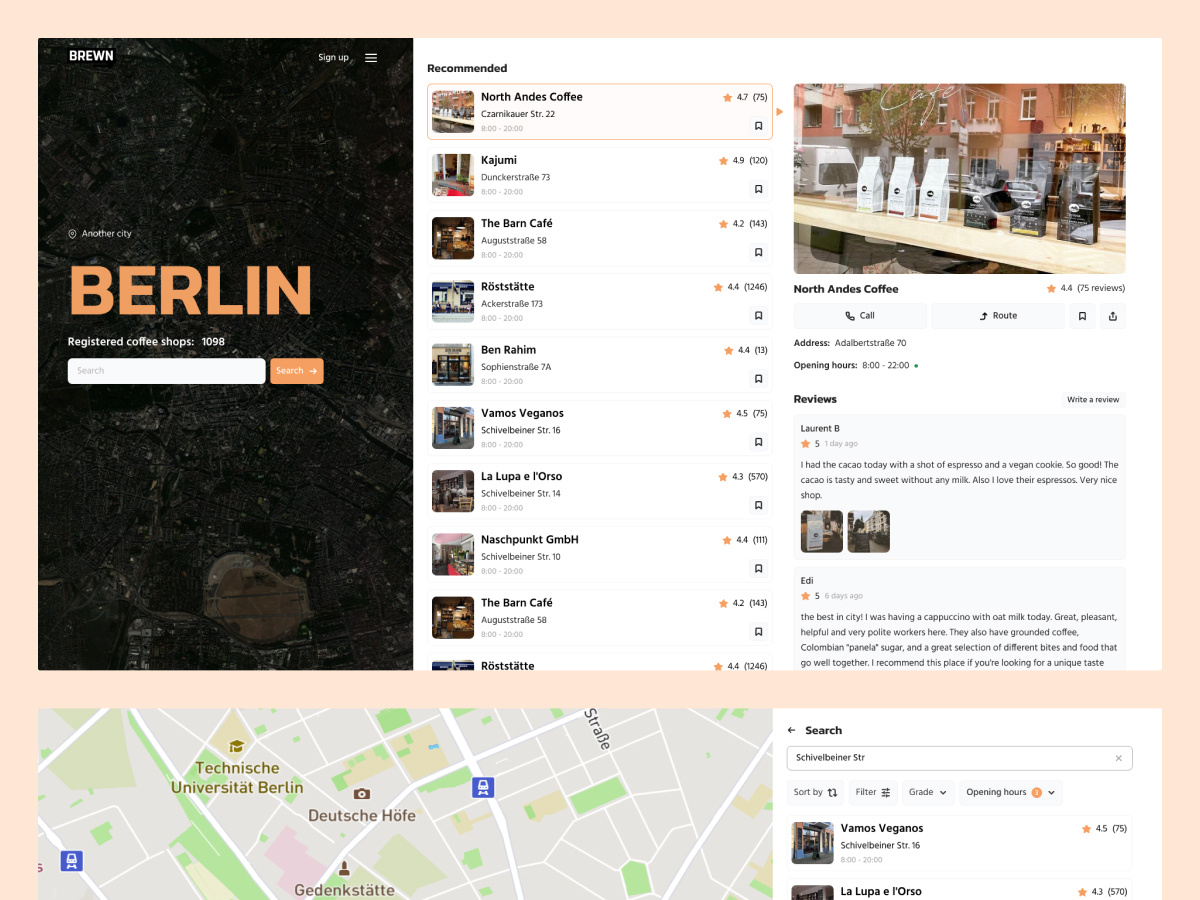Toggle the bookmark on the Kajumi listing

(x=758, y=188)
